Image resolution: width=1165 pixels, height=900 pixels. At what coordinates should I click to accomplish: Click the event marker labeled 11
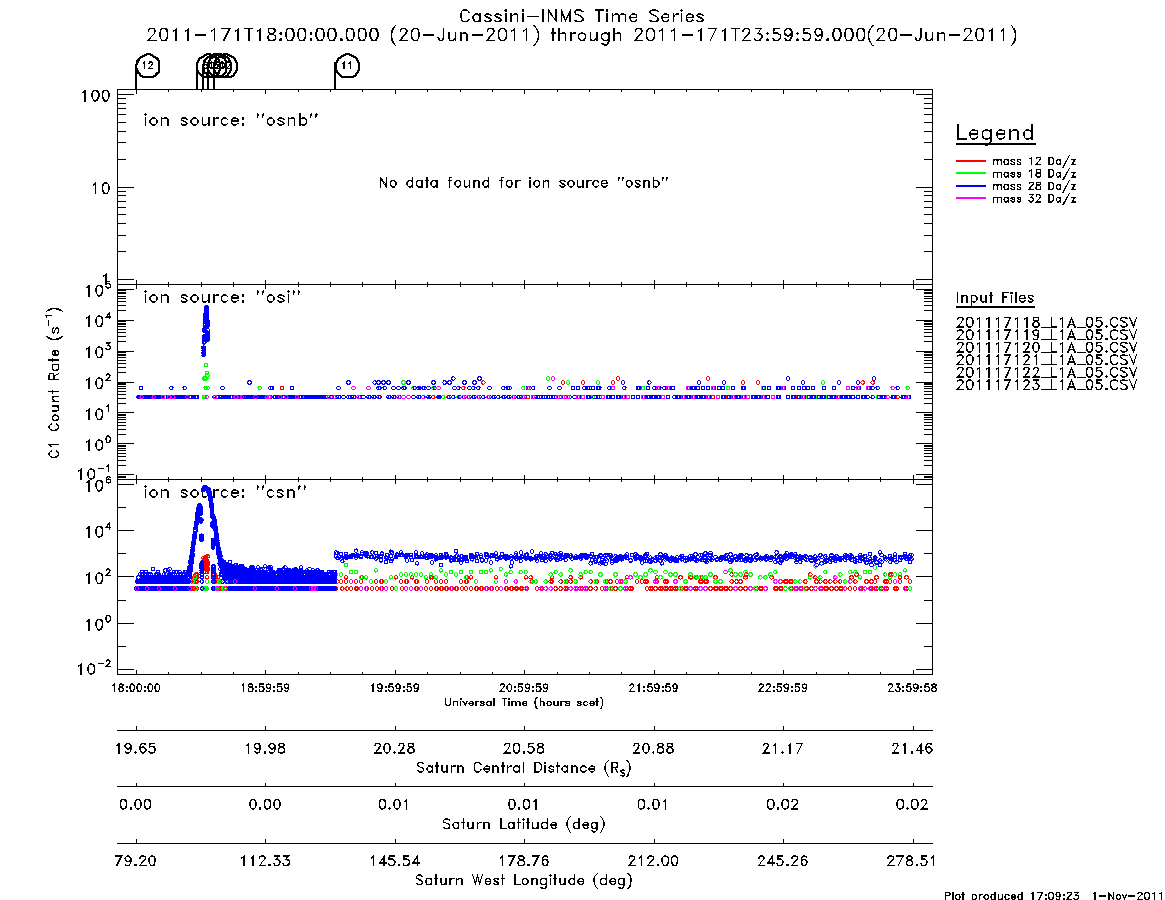[x=347, y=66]
